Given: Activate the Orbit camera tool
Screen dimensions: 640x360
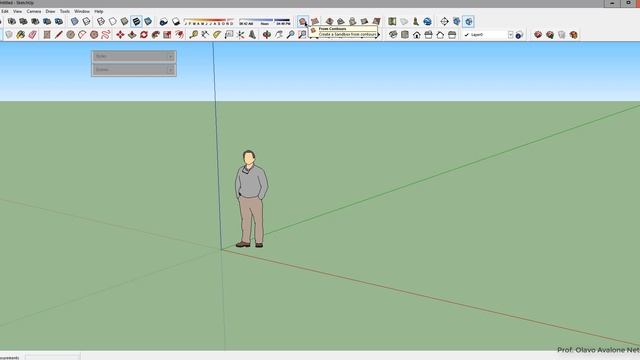Looking at the screenshot, I should point(267,35).
